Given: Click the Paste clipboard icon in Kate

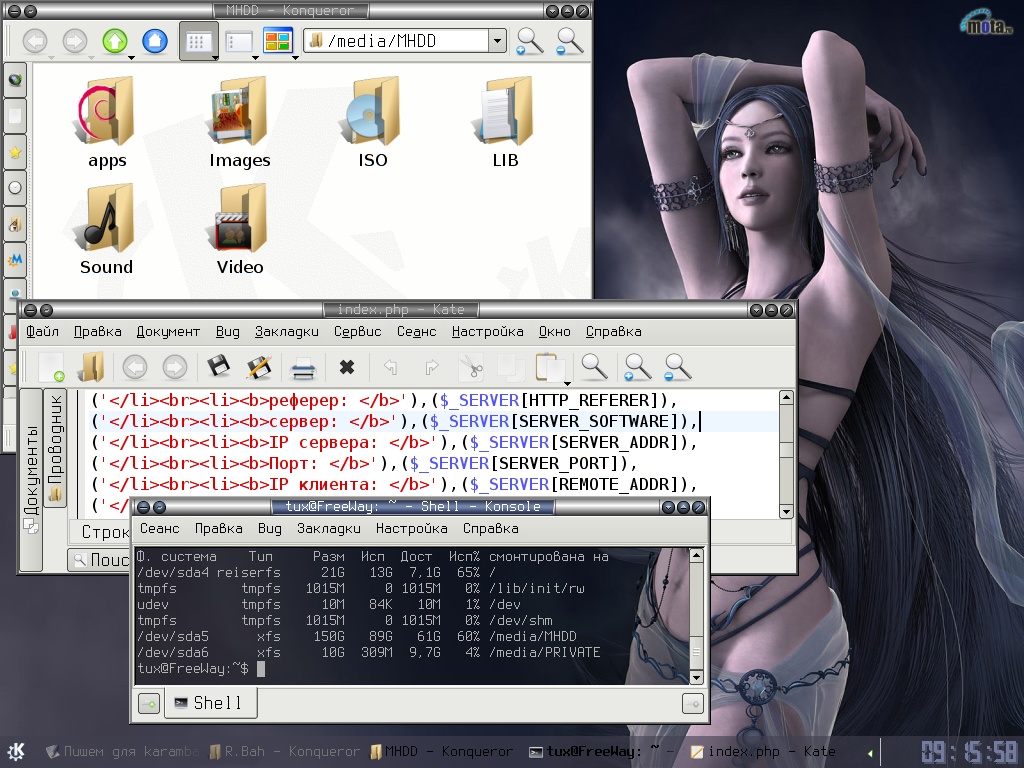Looking at the screenshot, I should tap(549, 367).
